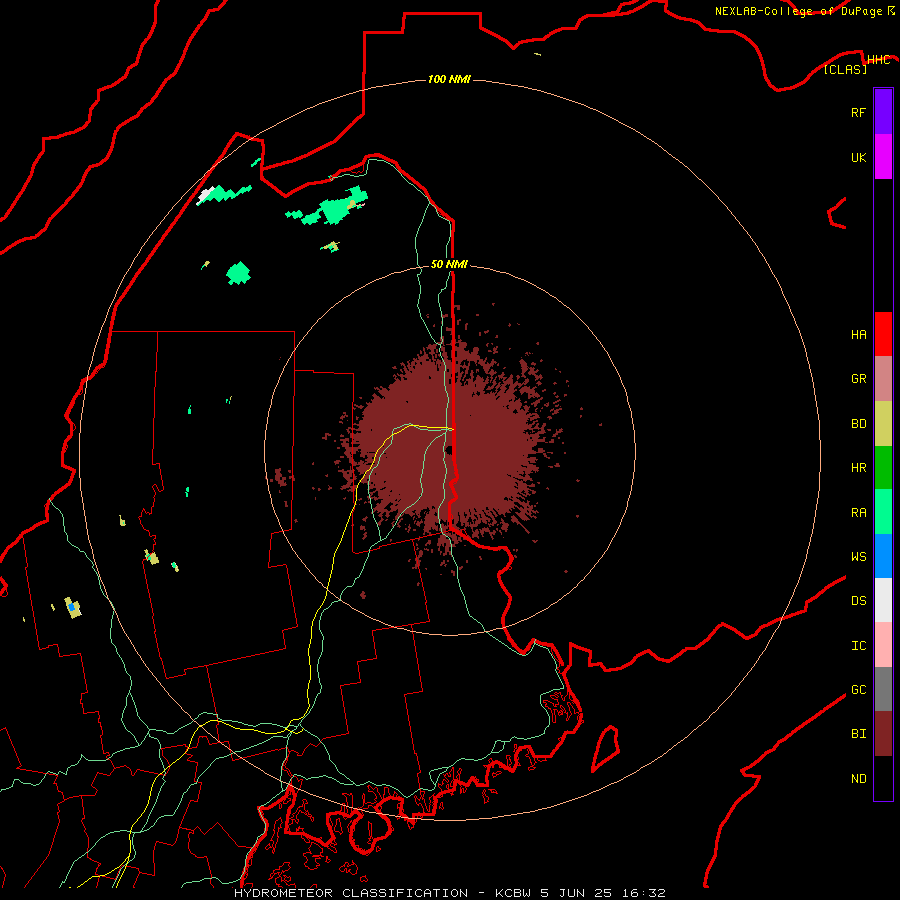
Task: Click the light green RA swatch
Action: tap(883, 512)
